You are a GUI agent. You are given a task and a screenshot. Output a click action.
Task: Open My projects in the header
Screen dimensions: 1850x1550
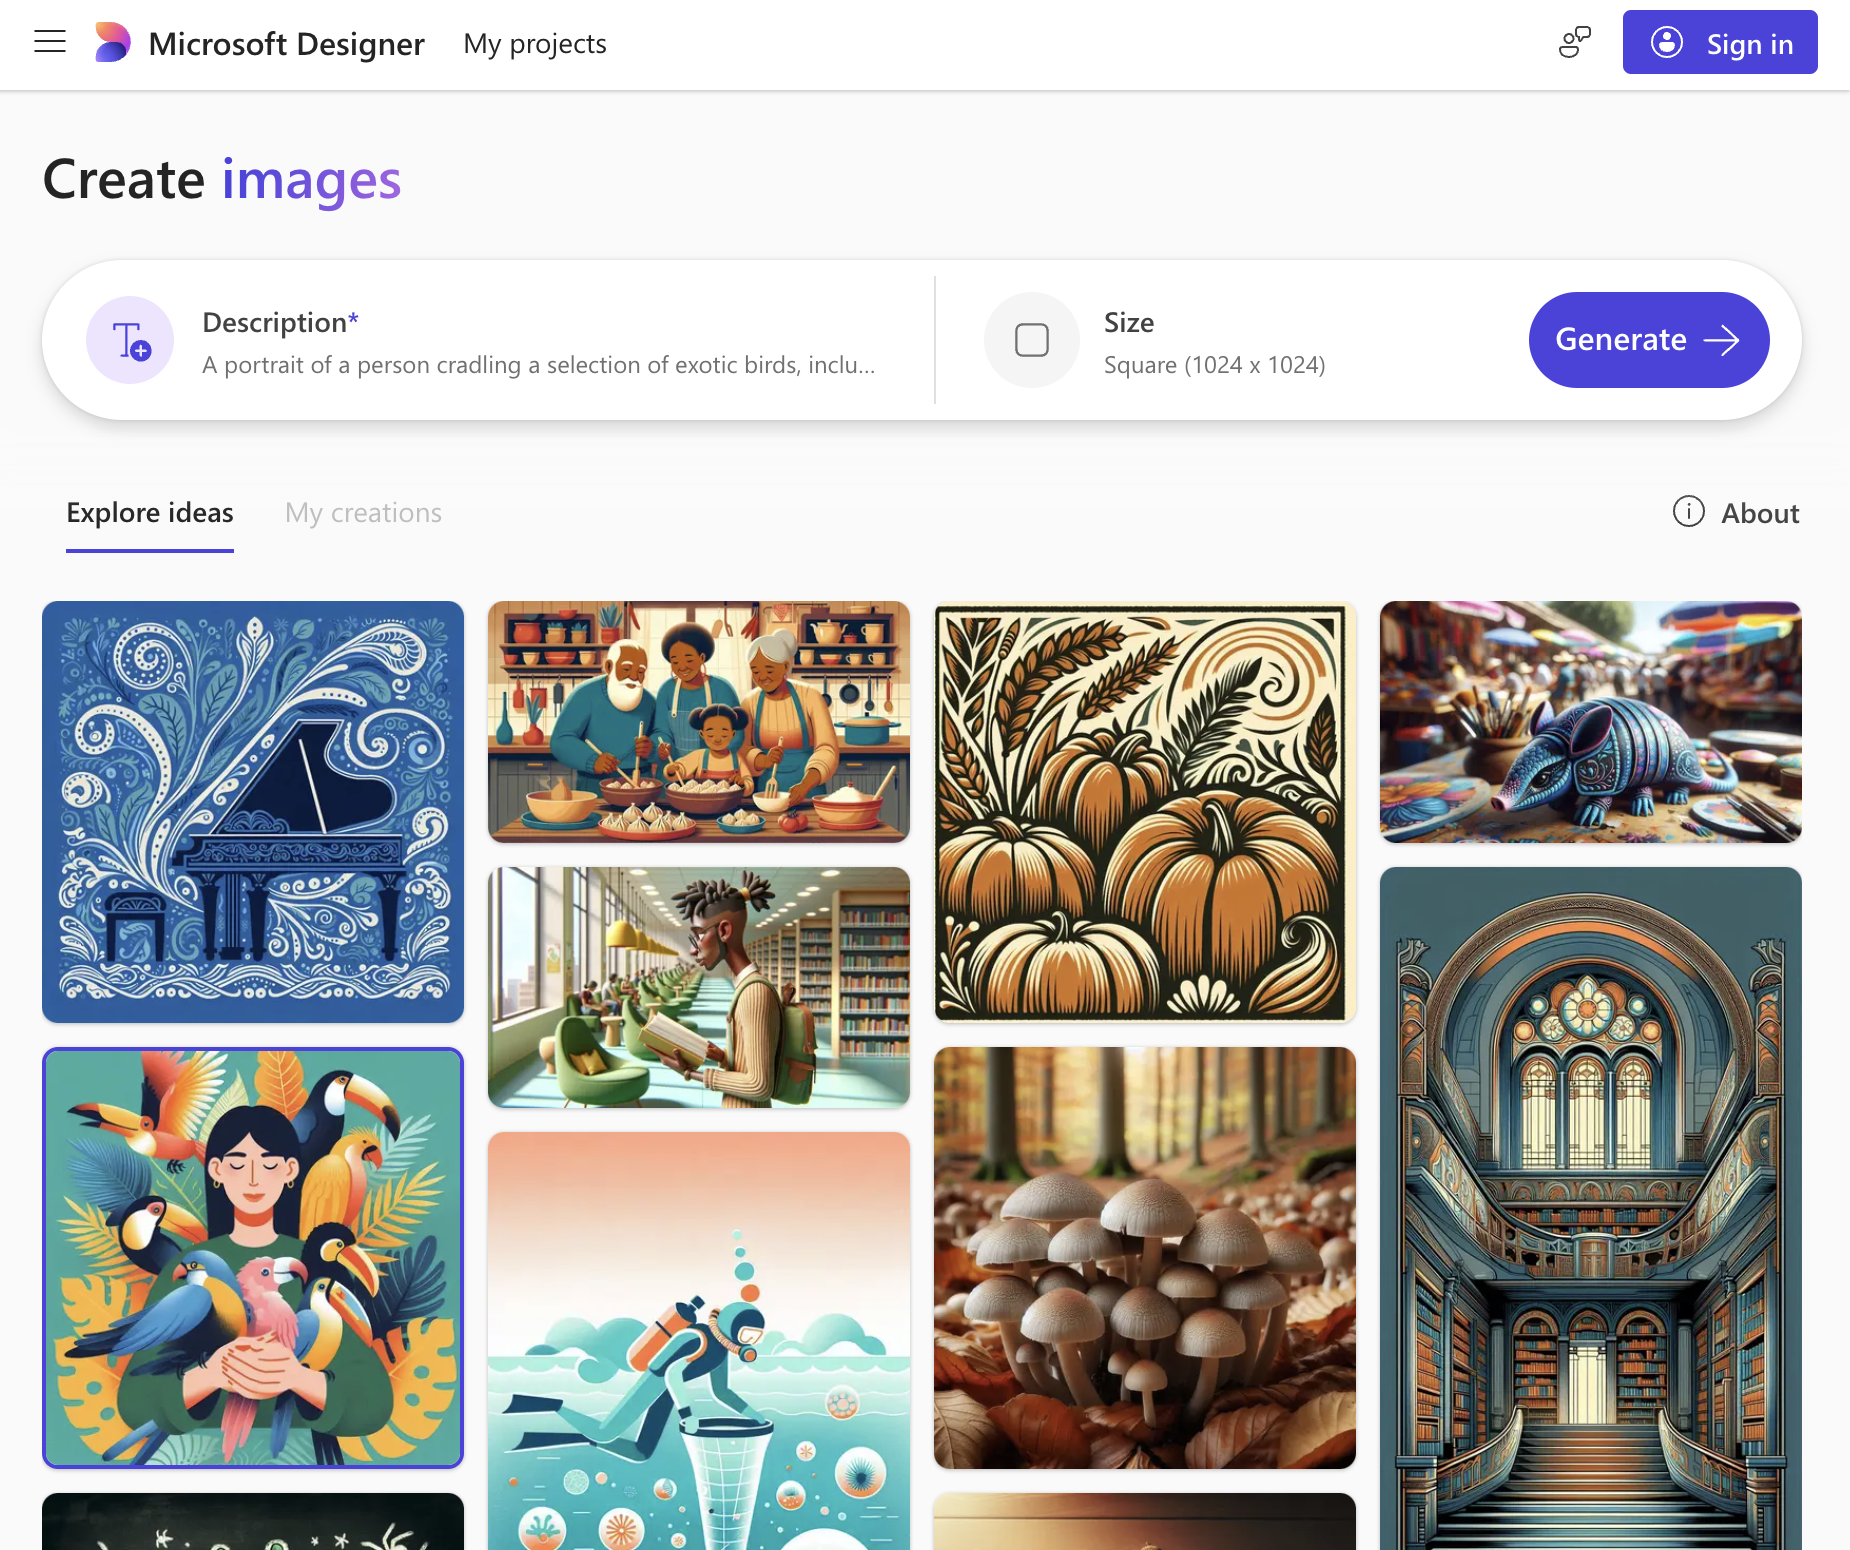[x=535, y=44]
